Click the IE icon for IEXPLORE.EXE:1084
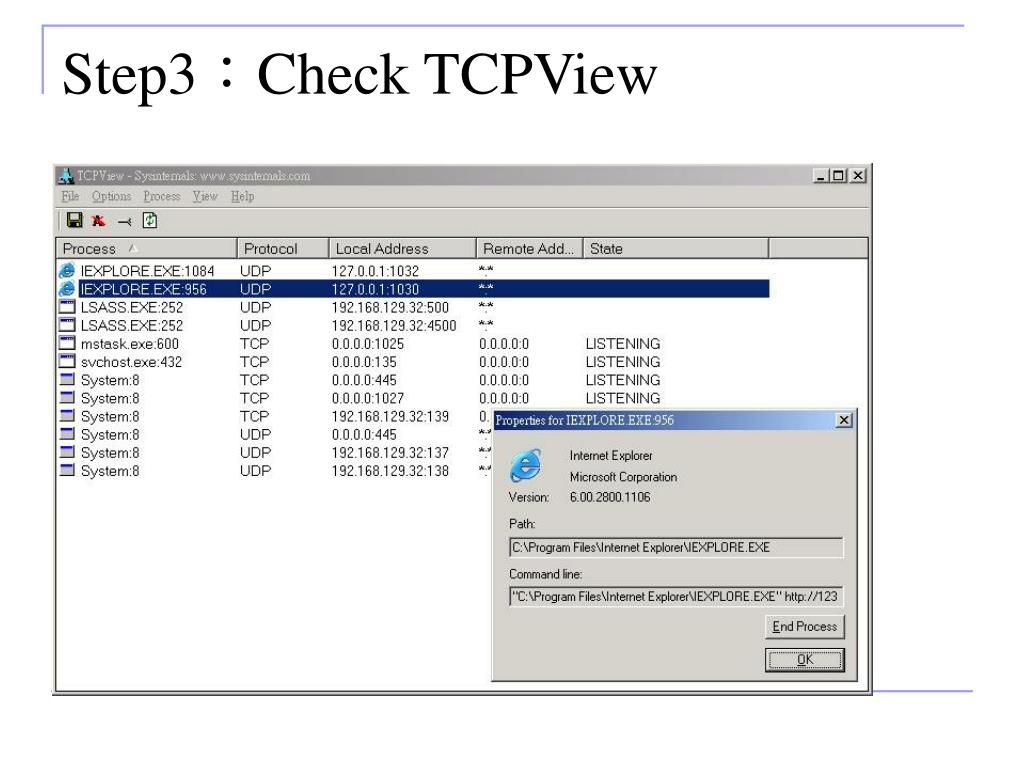Image resolution: width=1024 pixels, height=768 pixels. click(x=67, y=270)
